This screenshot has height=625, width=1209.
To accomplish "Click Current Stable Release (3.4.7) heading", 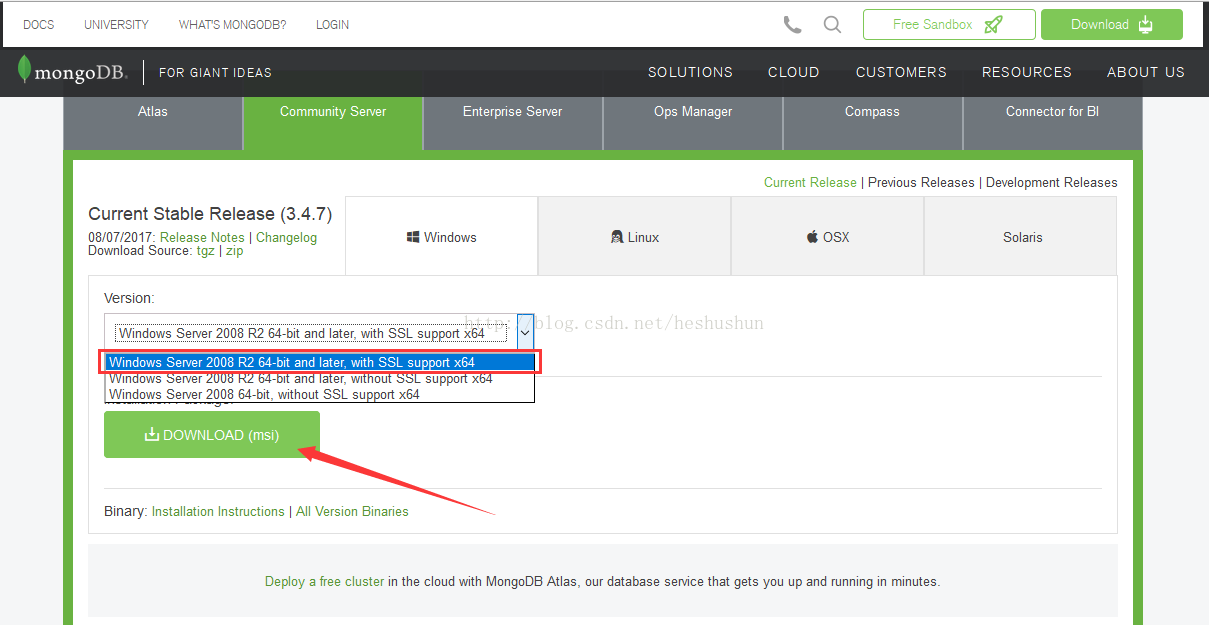I will coord(210,214).
